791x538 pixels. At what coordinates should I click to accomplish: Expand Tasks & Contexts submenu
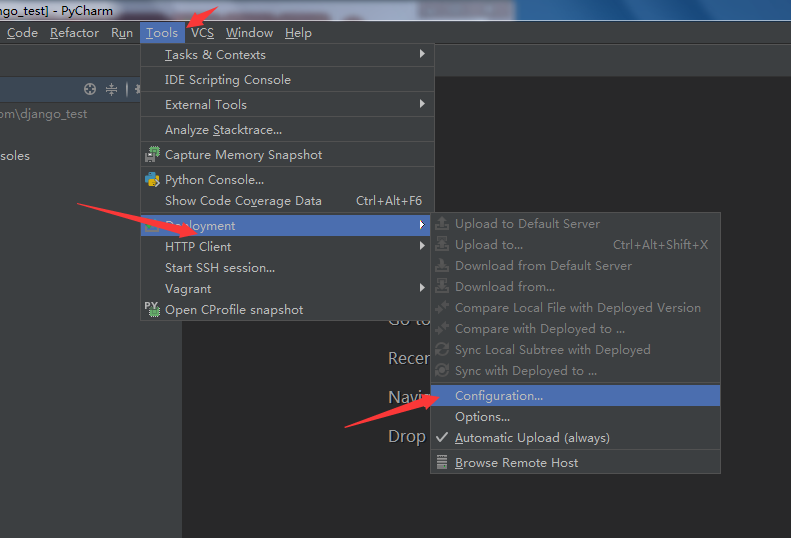pyautogui.click(x=287, y=55)
